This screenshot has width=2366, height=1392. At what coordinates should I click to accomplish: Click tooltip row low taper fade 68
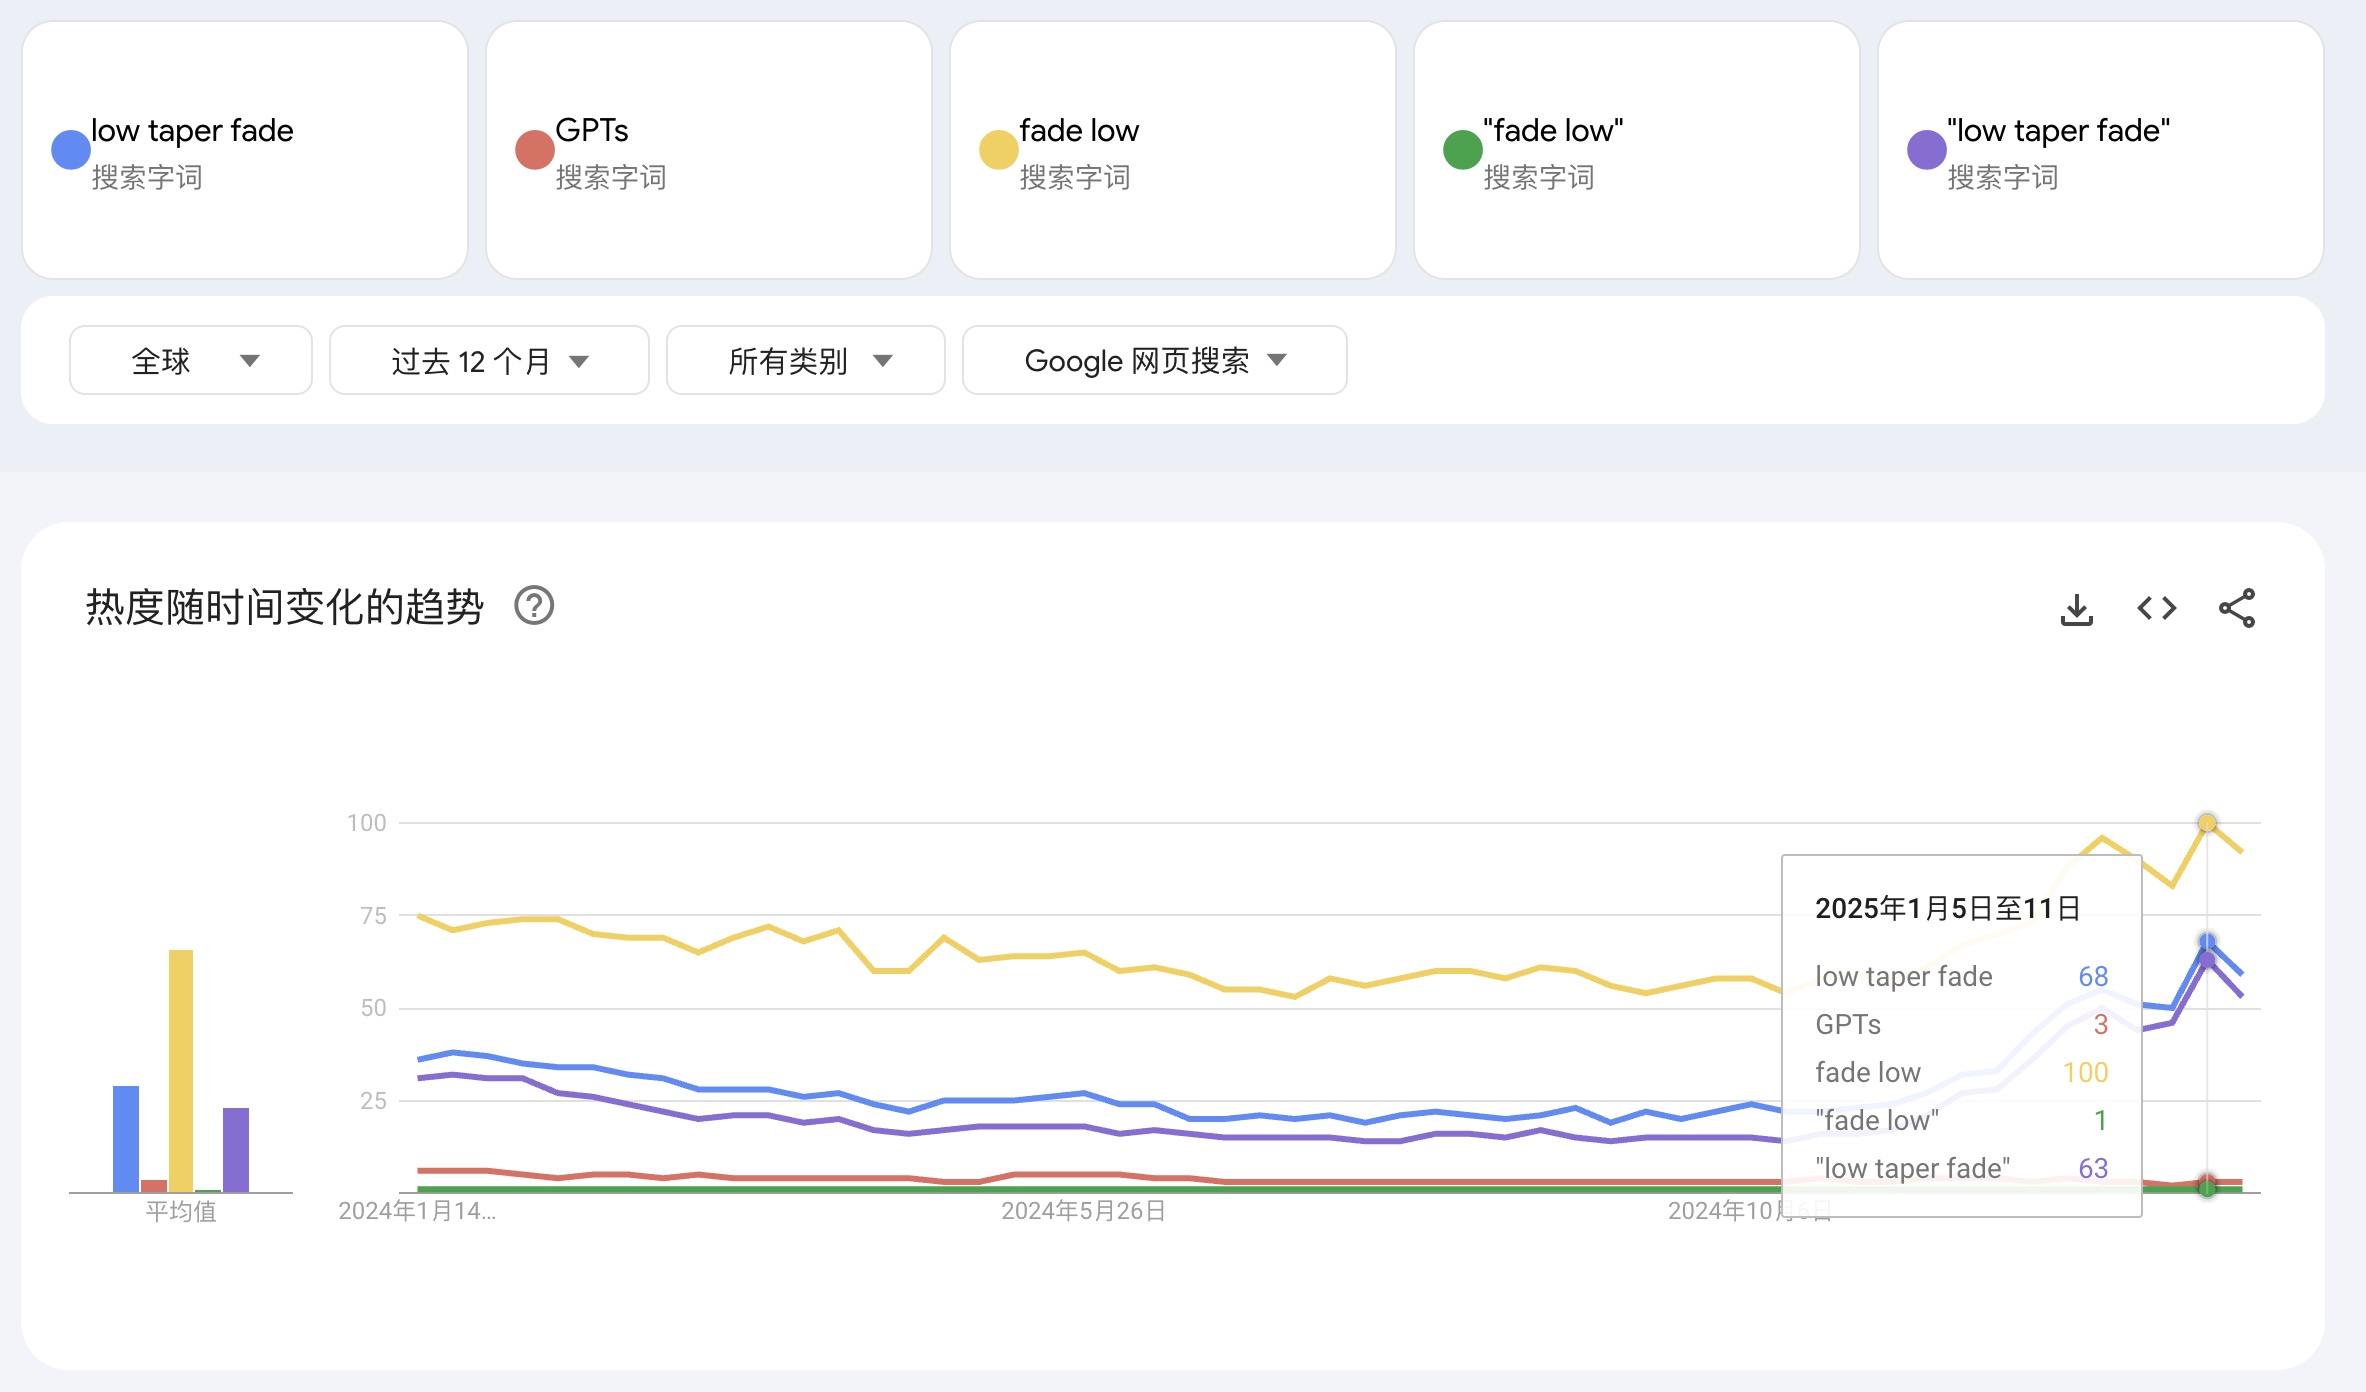coord(1961,976)
